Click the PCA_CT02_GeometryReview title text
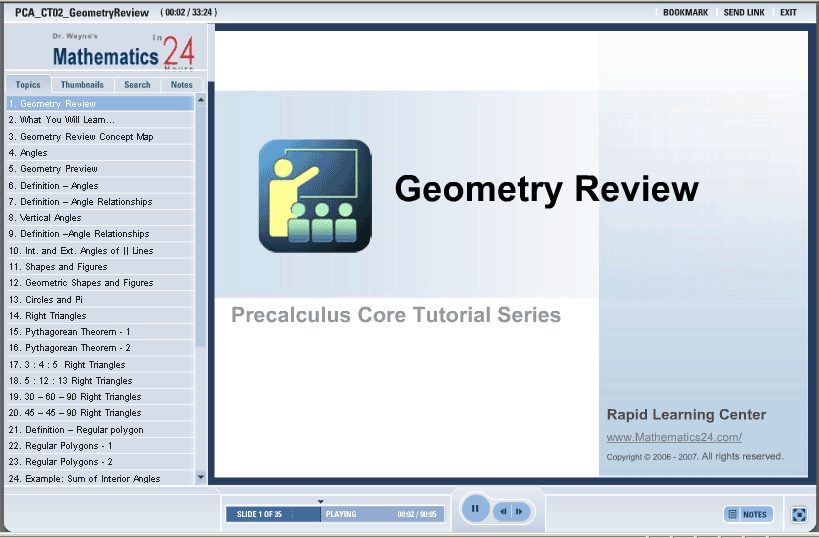819x538 pixels. [82, 13]
